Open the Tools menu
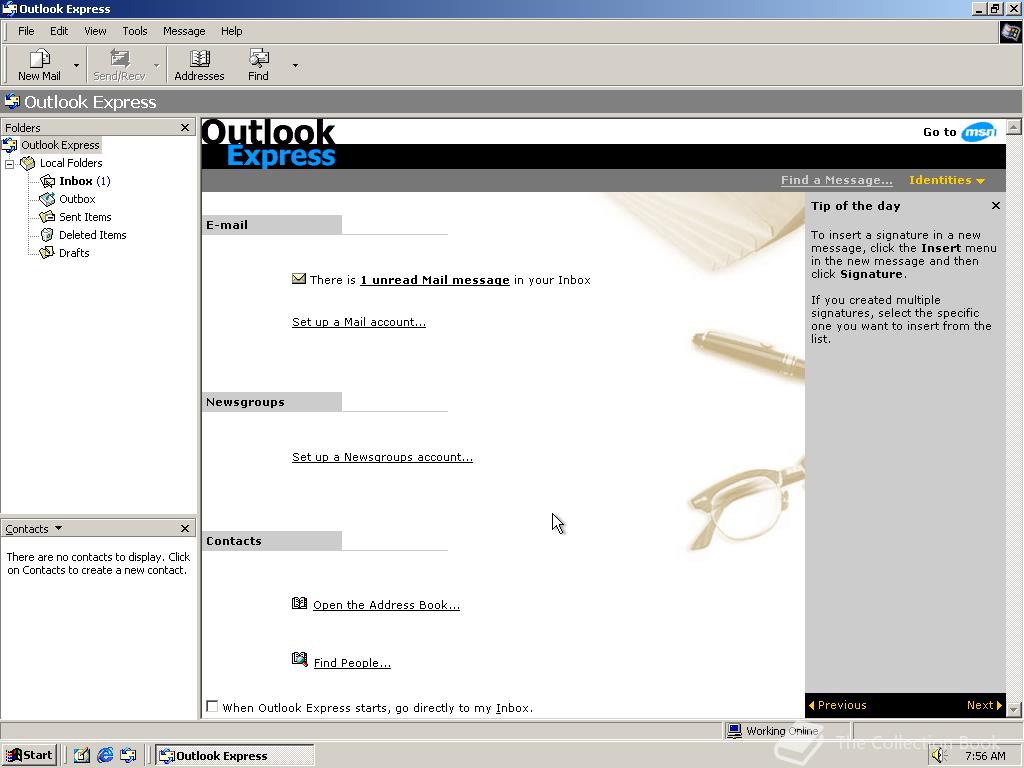This screenshot has height=768, width=1024. tap(134, 31)
